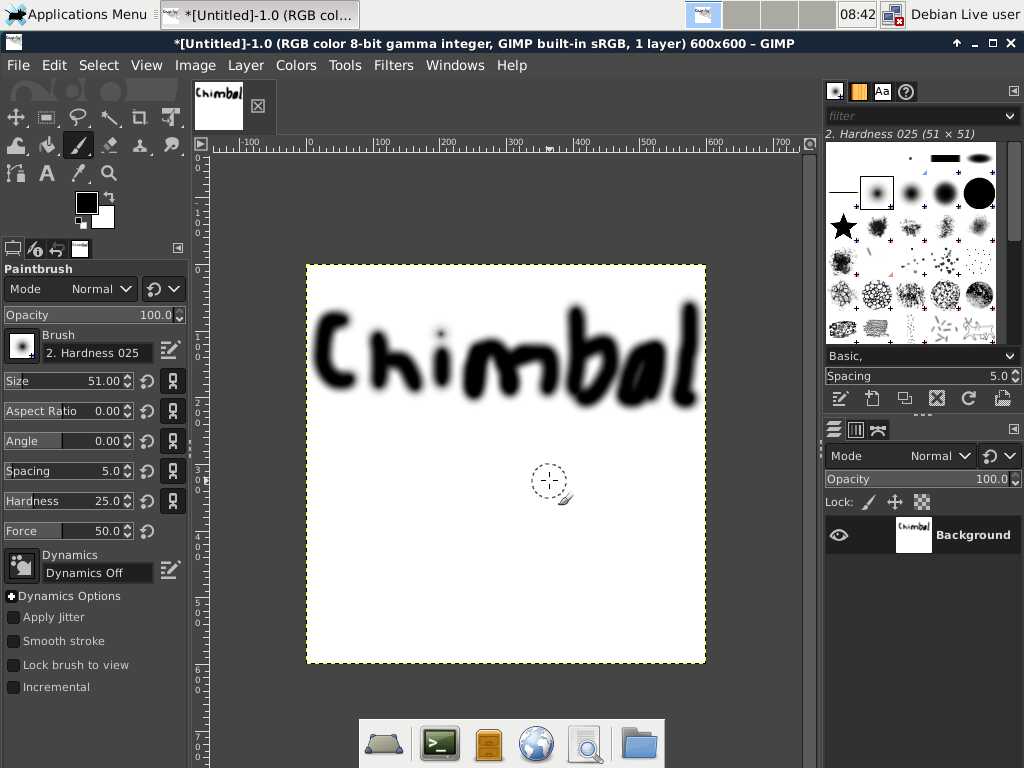The height and width of the screenshot is (768, 1024).
Task: Select the Zoom magnifier tool
Action: coord(109,174)
